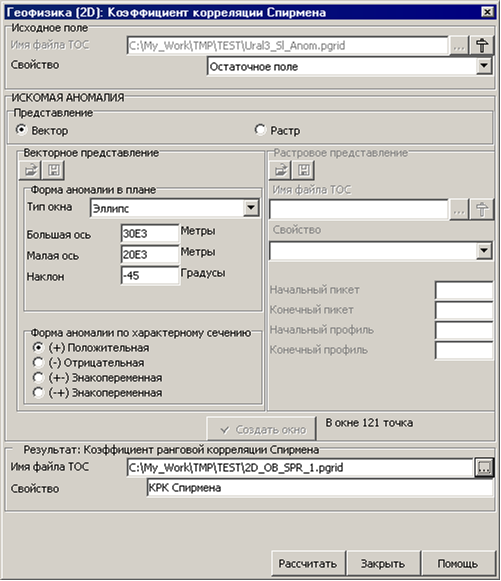501x581 pixels.
Task: Open the Тип окна Эллипс dropdown
Action: click(x=251, y=208)
